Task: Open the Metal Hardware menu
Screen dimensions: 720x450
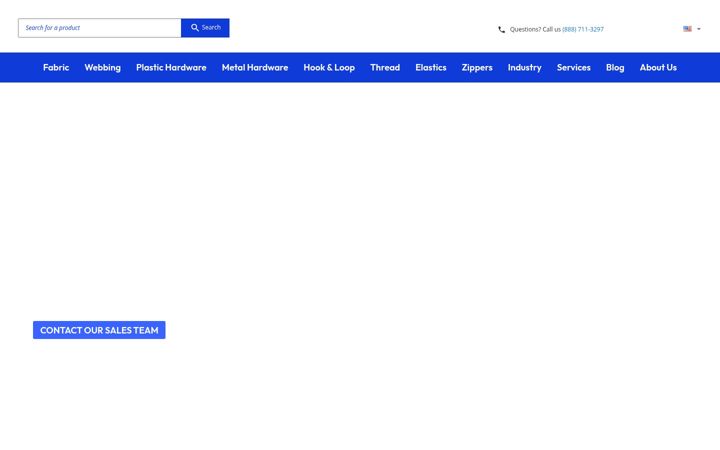Action: coord(255,68)
